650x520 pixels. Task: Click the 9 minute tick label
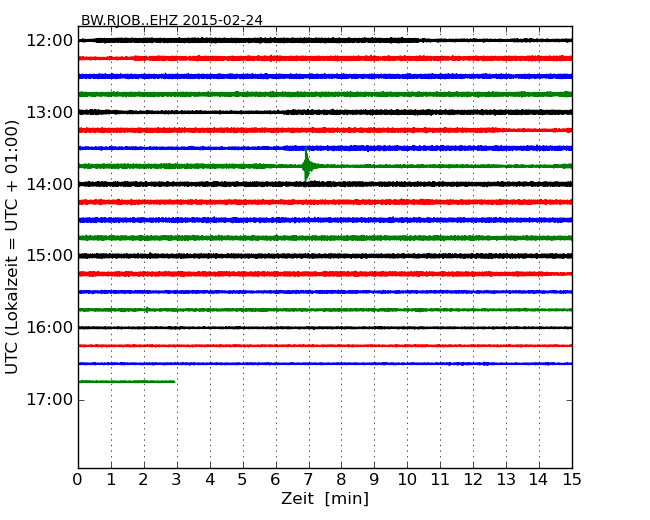(374, 480)
